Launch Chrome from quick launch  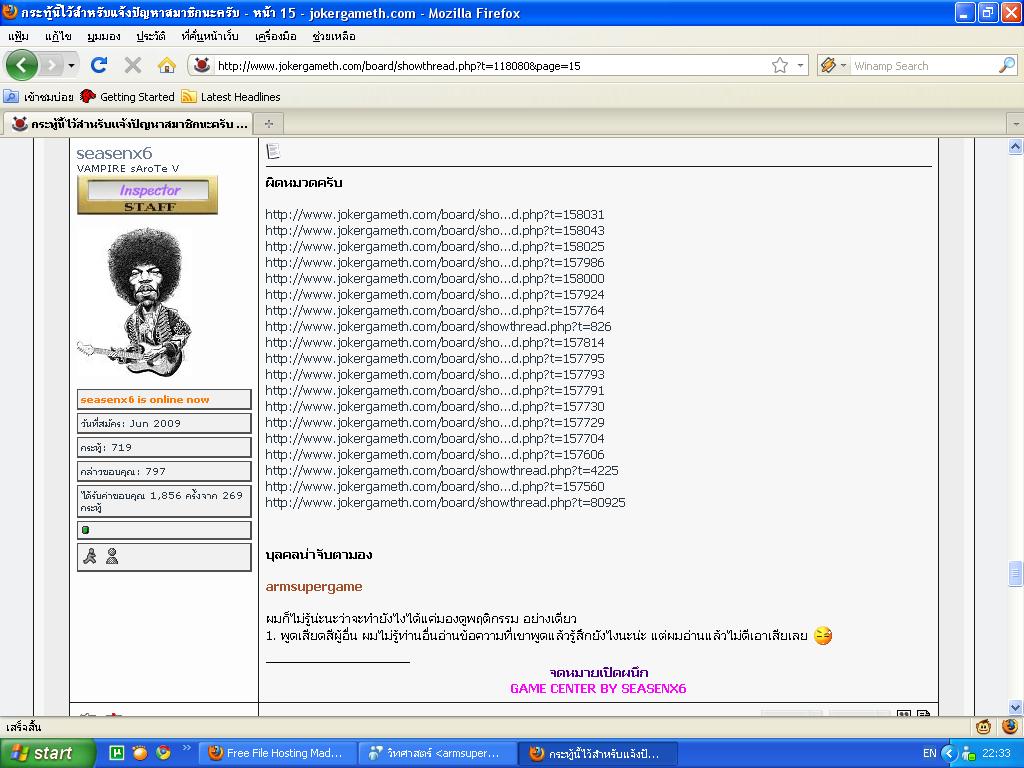163,753
